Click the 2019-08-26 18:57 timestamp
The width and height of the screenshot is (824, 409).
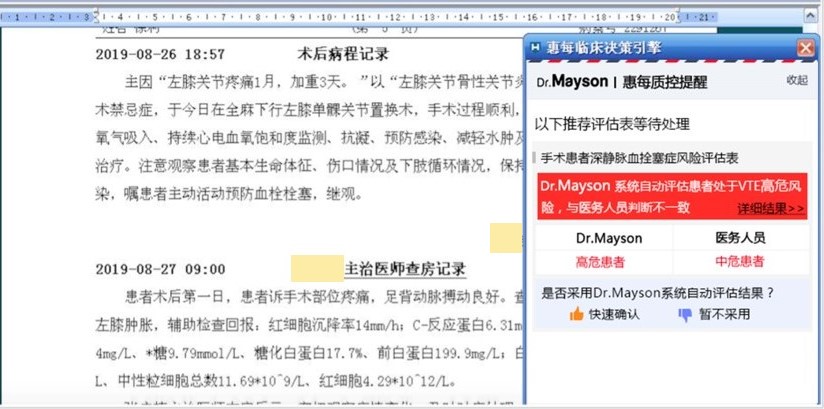tap(160, 54)
